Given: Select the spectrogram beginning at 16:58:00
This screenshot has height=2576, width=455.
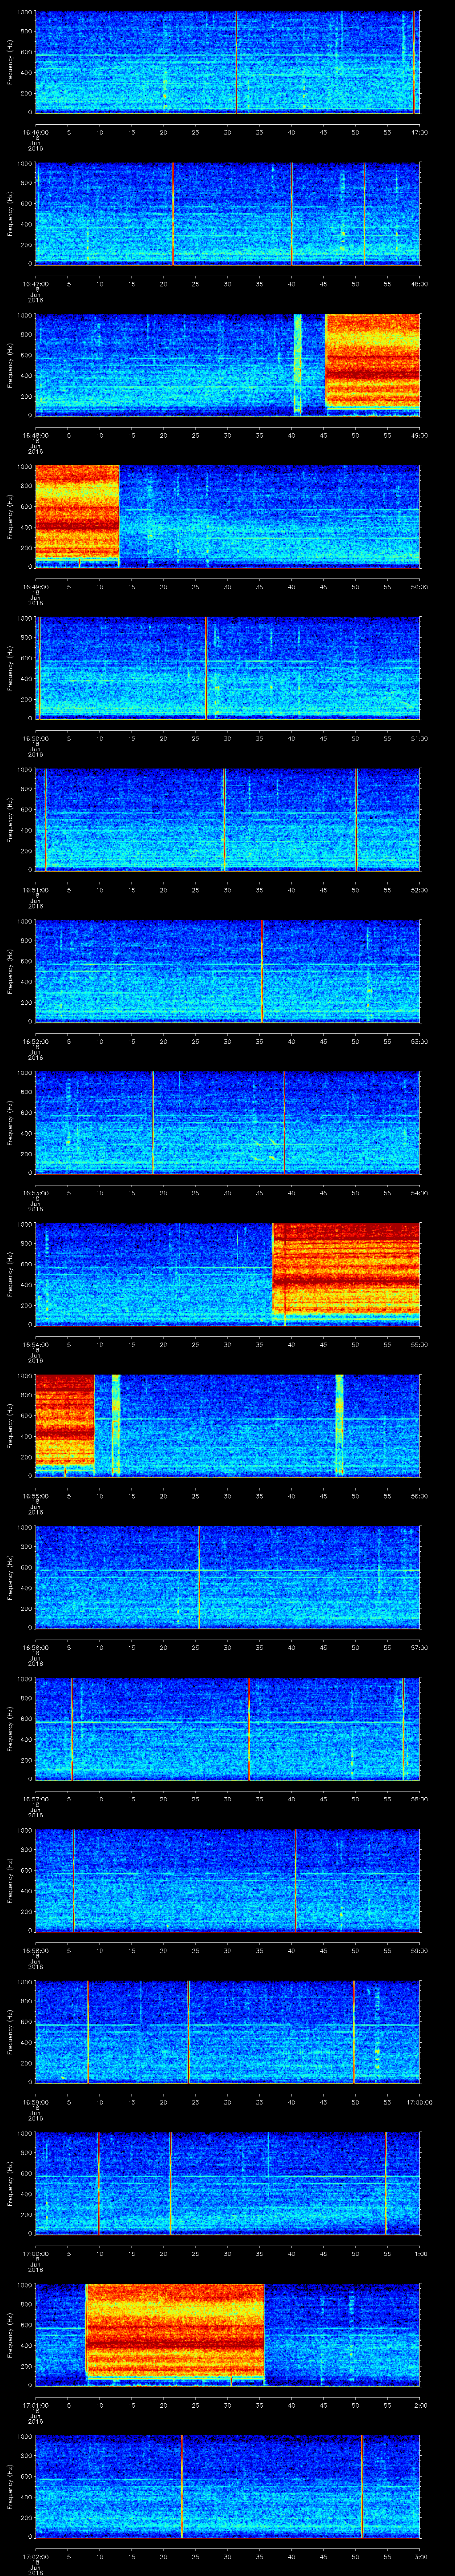Looking at the screenshot, I should [x=227, y=1880].
